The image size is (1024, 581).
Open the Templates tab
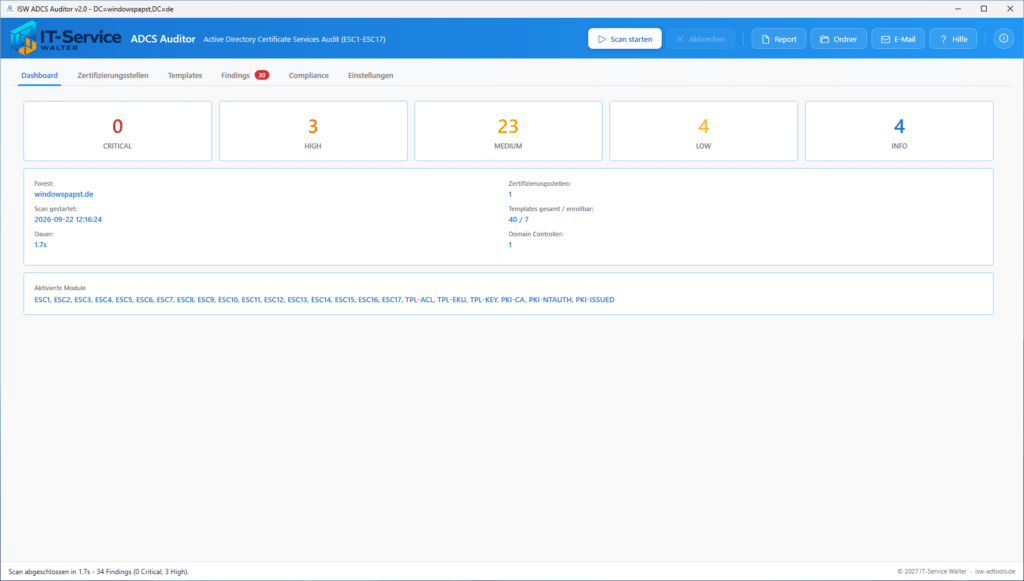pyautogui.click(x=185, y=76)
